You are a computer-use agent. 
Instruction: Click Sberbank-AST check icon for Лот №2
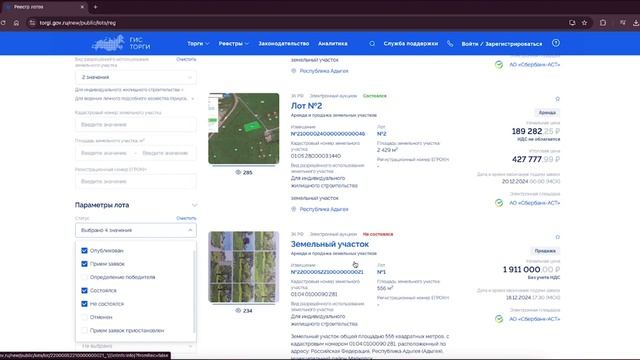click(x=499, y=203)
